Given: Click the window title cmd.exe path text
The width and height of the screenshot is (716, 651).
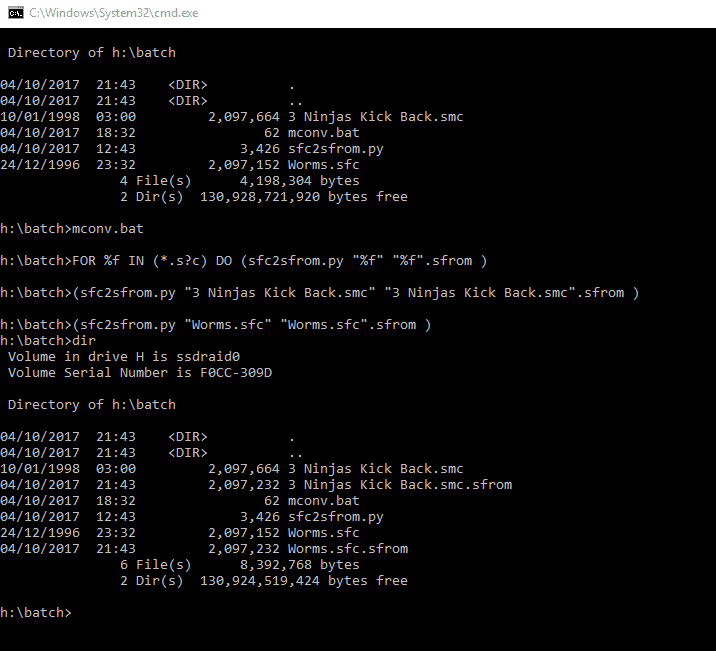Looking at the screenshot, I should coord(114,13).
